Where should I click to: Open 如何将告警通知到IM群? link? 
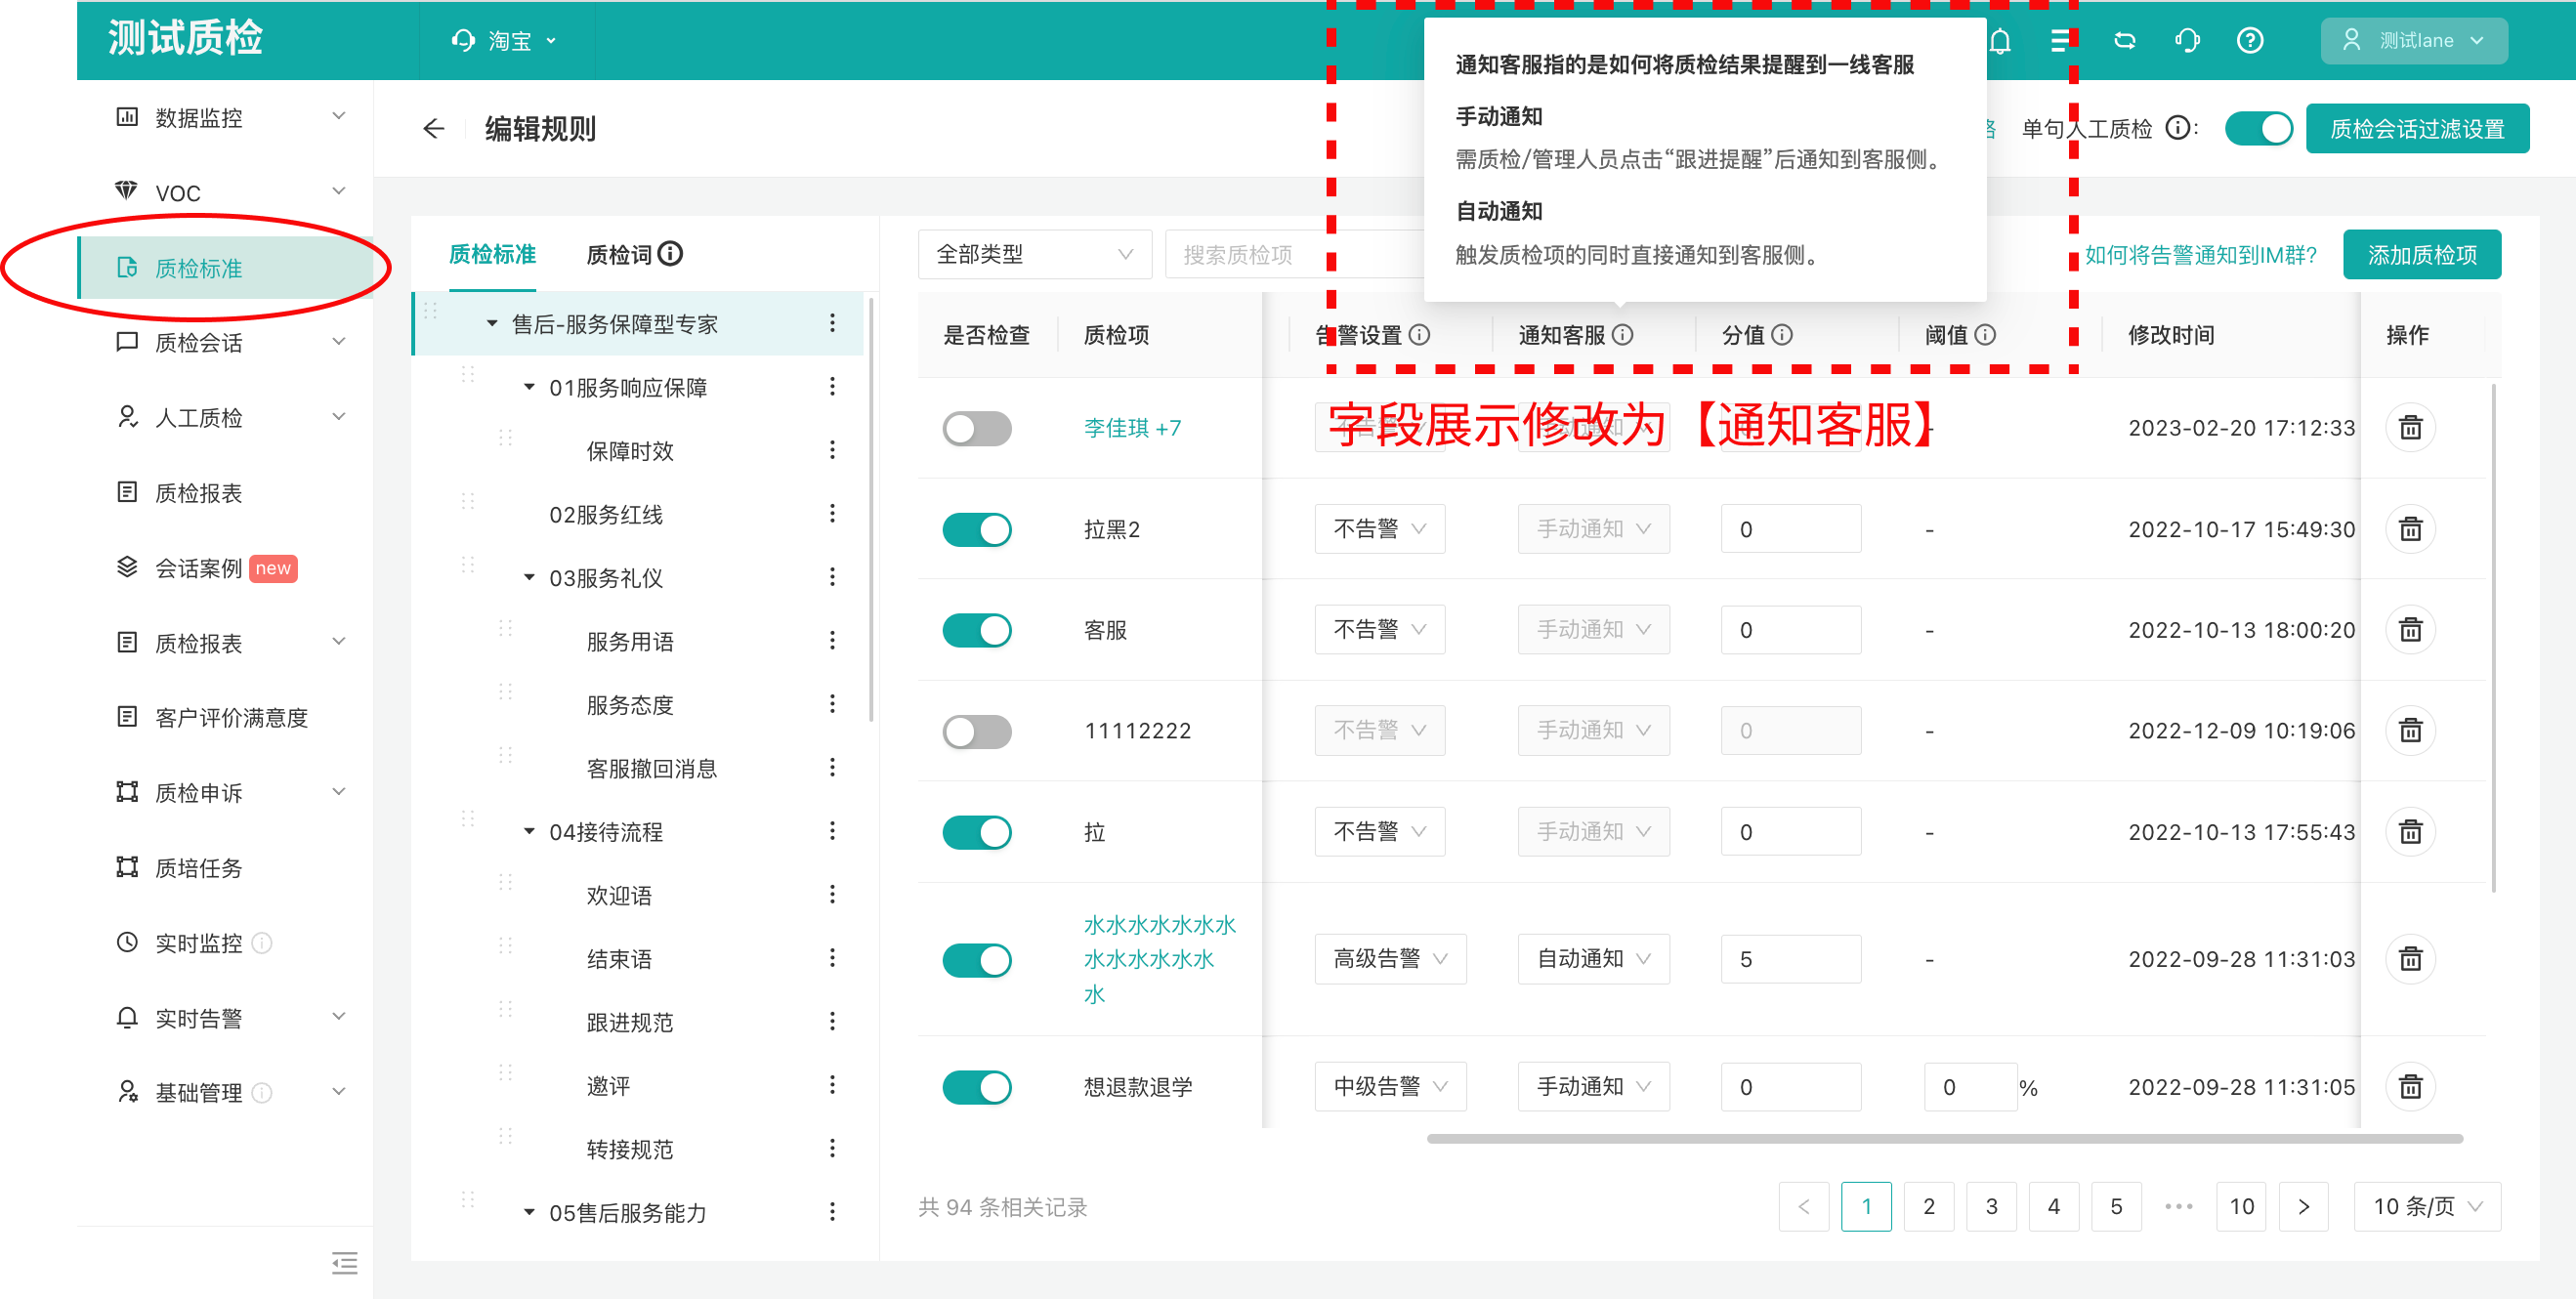2200,254
